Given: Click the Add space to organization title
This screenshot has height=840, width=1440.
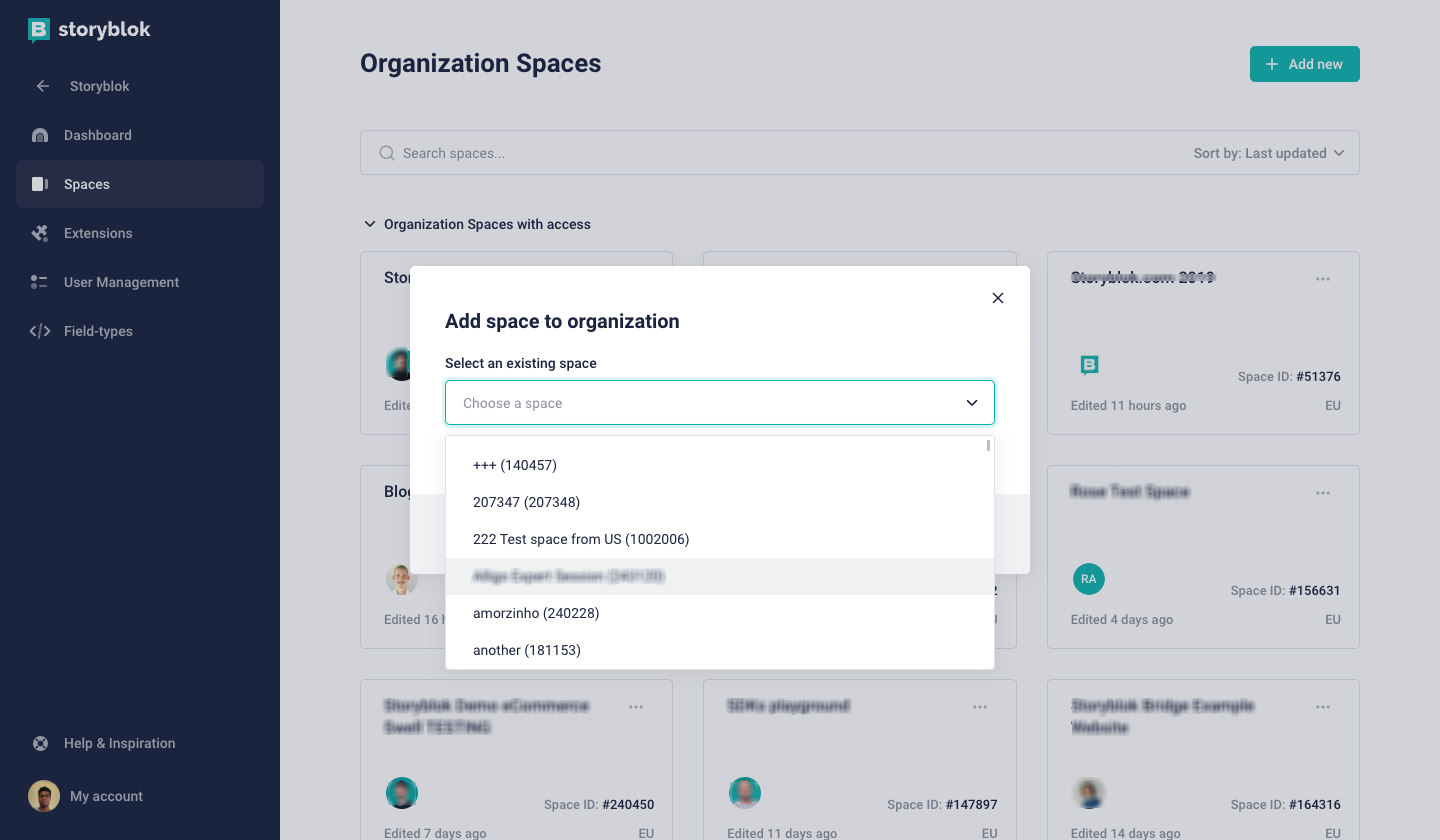Looking at the screenshot, I should [x=562, y=321].
